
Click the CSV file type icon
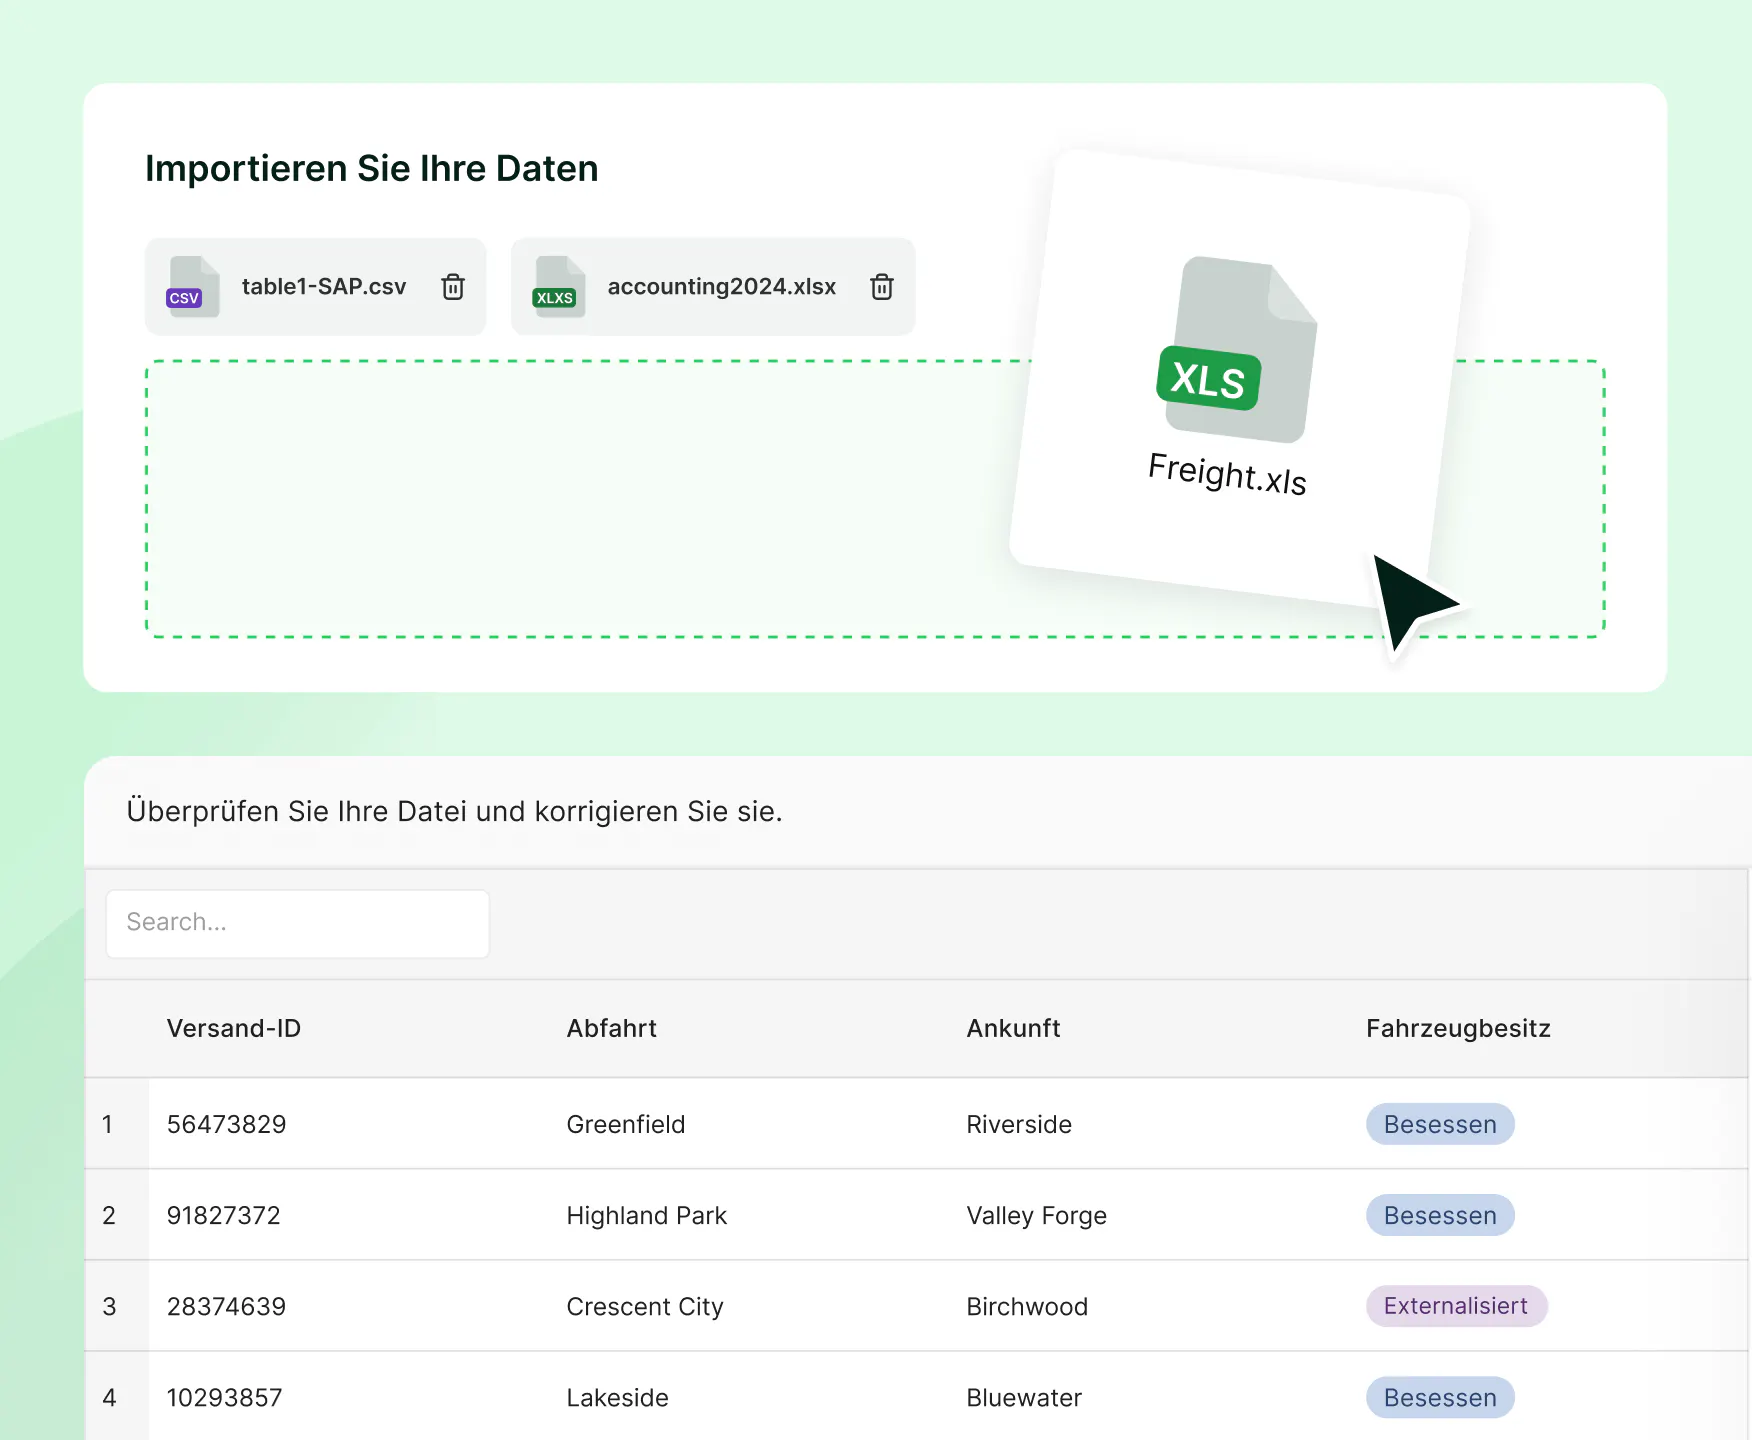[x=192, y=287]
